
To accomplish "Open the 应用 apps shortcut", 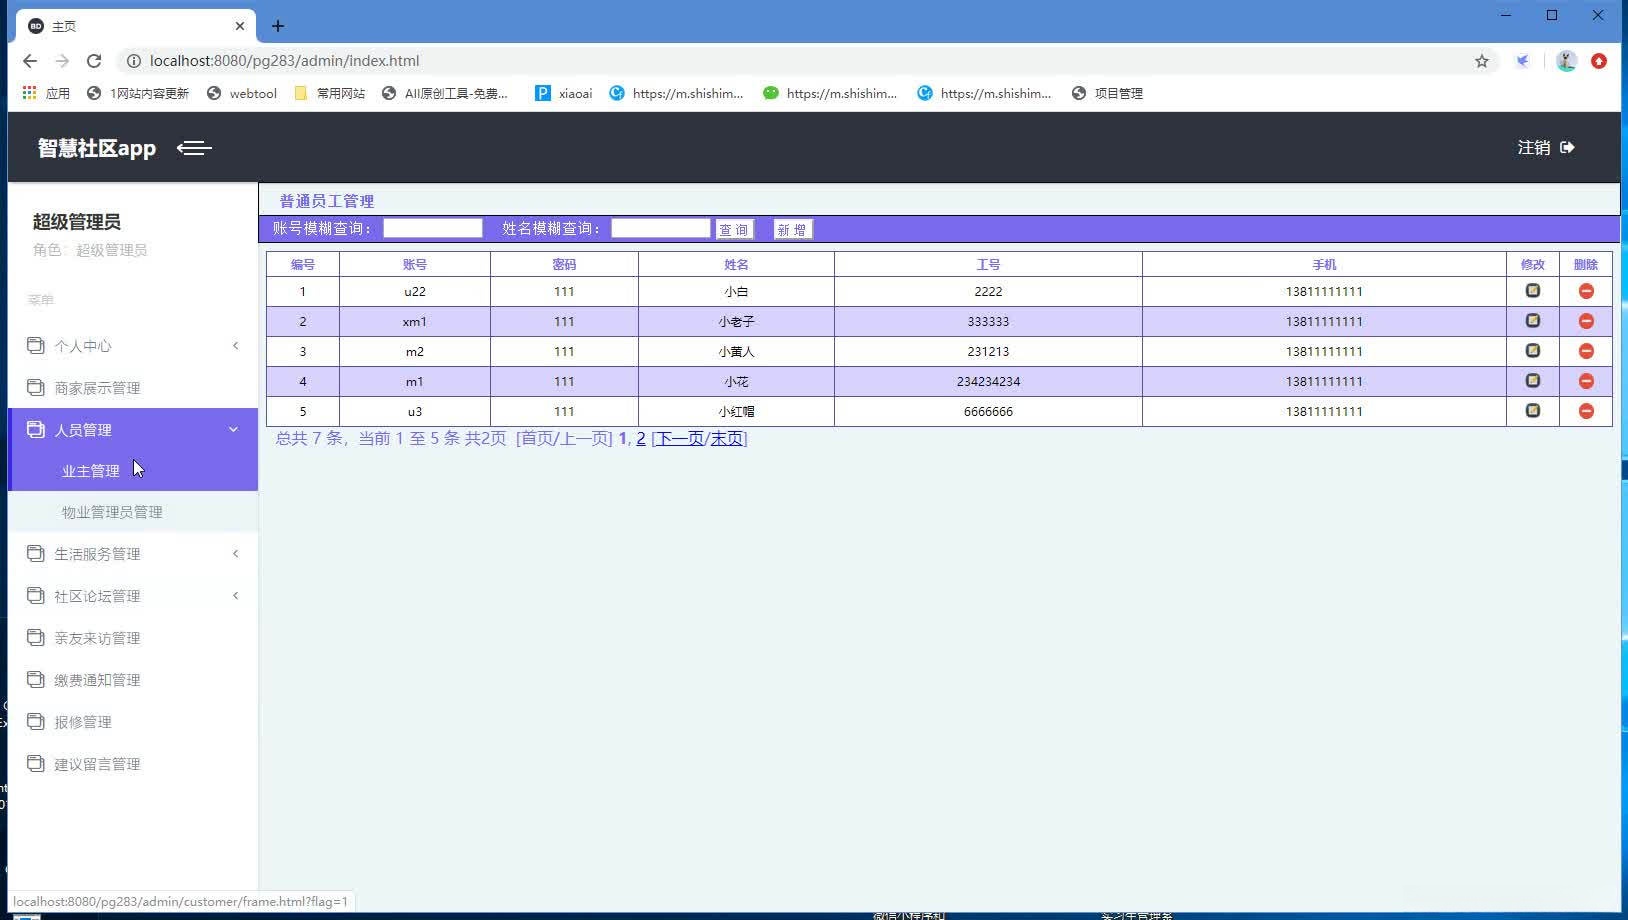I will [x=46, y=93].
